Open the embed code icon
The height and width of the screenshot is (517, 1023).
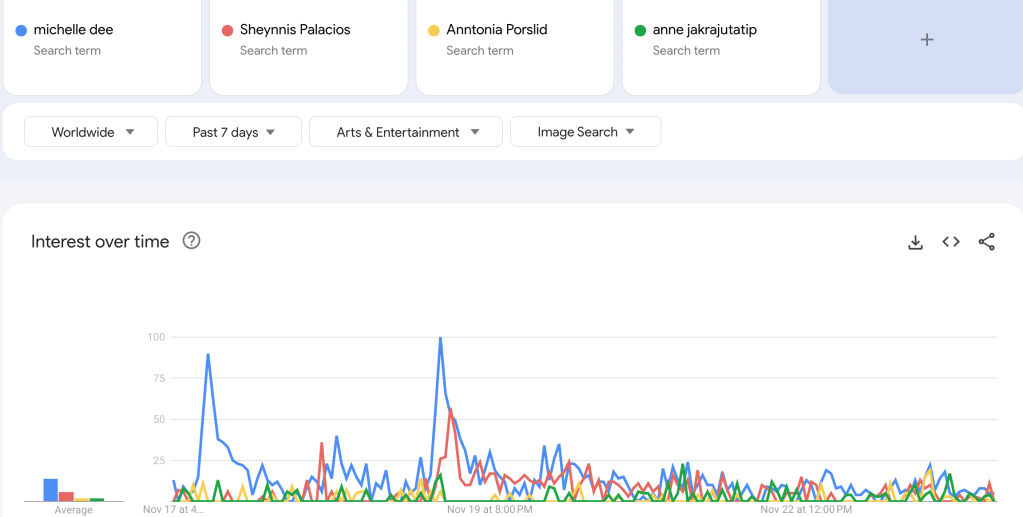(951, 242)
